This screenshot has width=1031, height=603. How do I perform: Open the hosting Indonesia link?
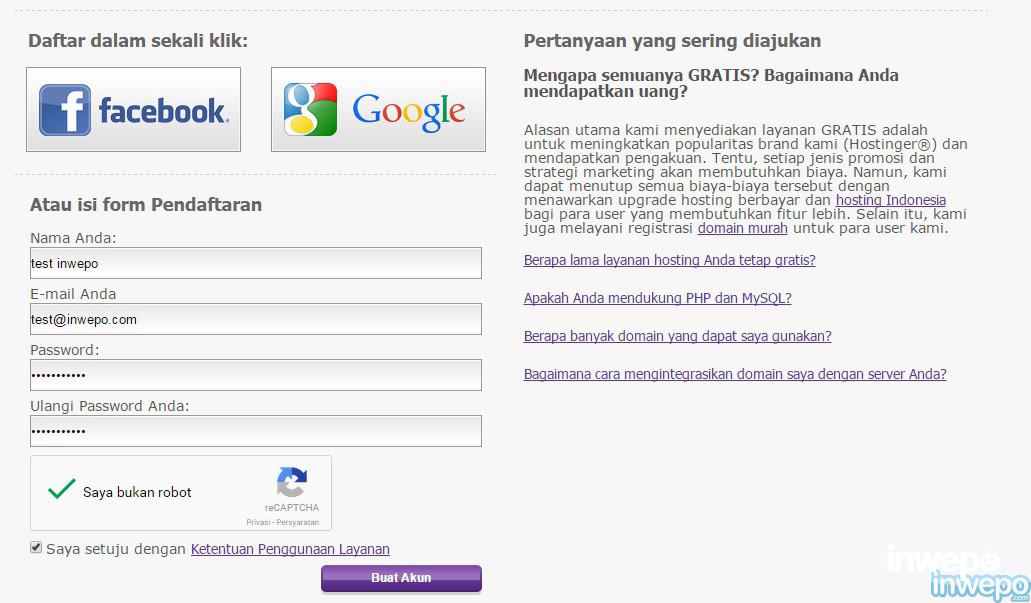pyautogui.click(x=890, y=200)
